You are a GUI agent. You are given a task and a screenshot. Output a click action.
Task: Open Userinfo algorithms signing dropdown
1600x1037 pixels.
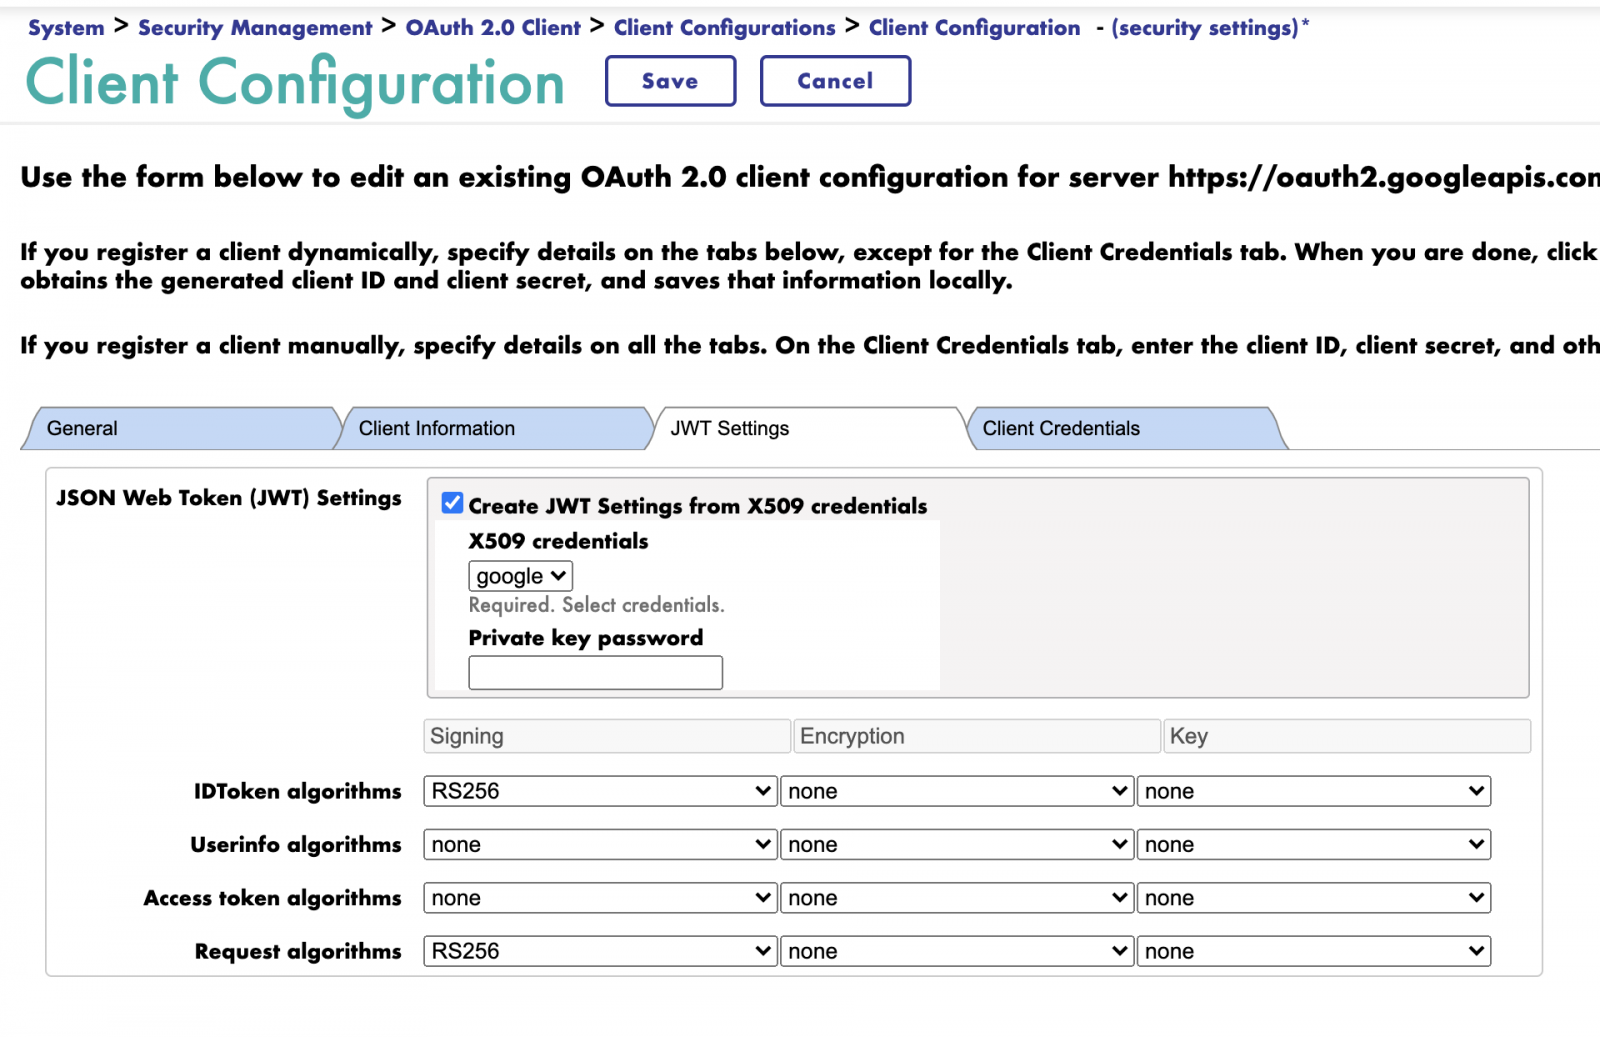(x=600, y=844)
